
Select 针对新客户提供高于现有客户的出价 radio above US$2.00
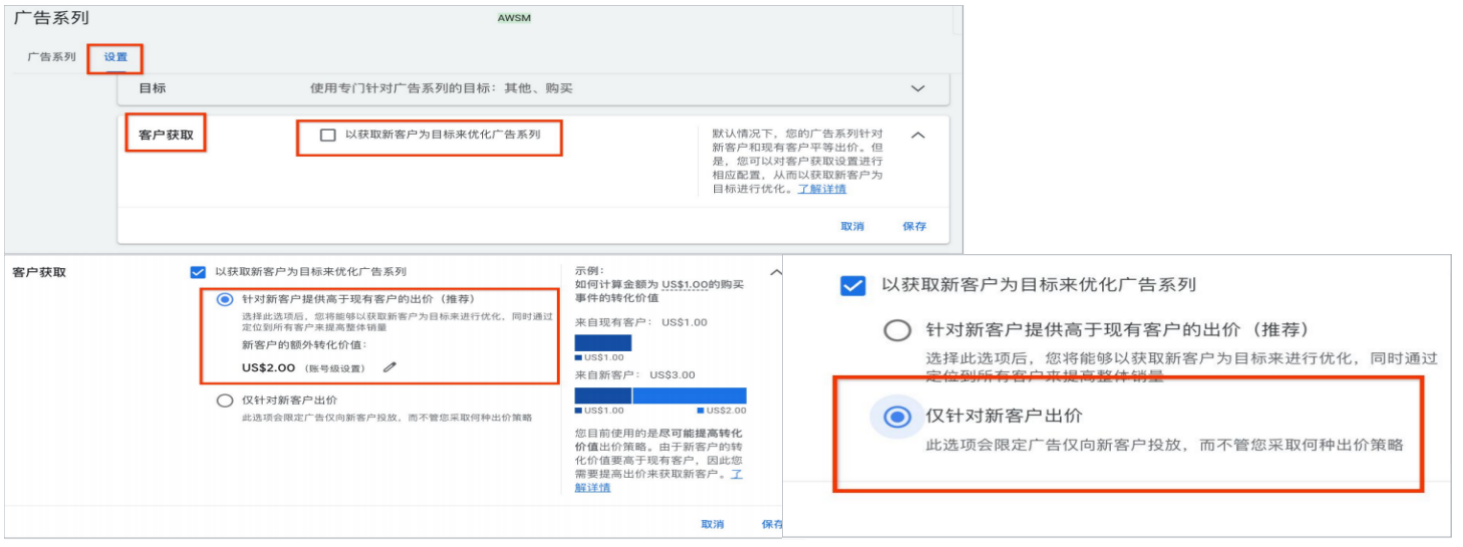(224, 299)
